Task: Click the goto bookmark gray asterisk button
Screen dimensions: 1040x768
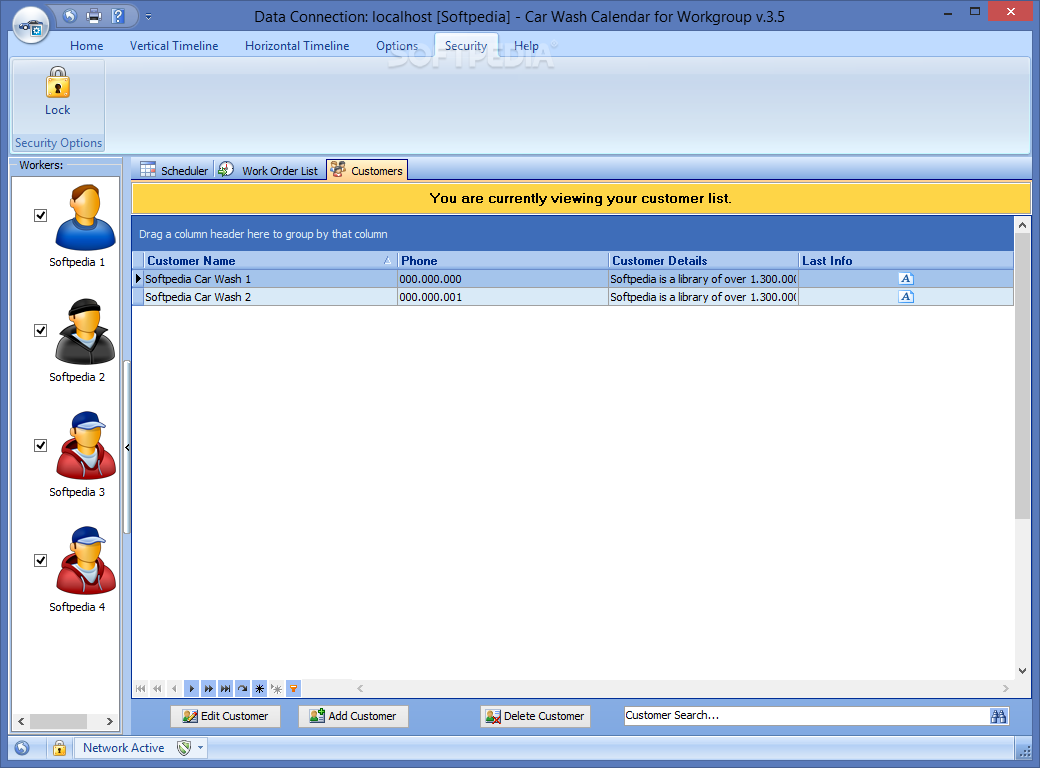Action: (277, 688)
